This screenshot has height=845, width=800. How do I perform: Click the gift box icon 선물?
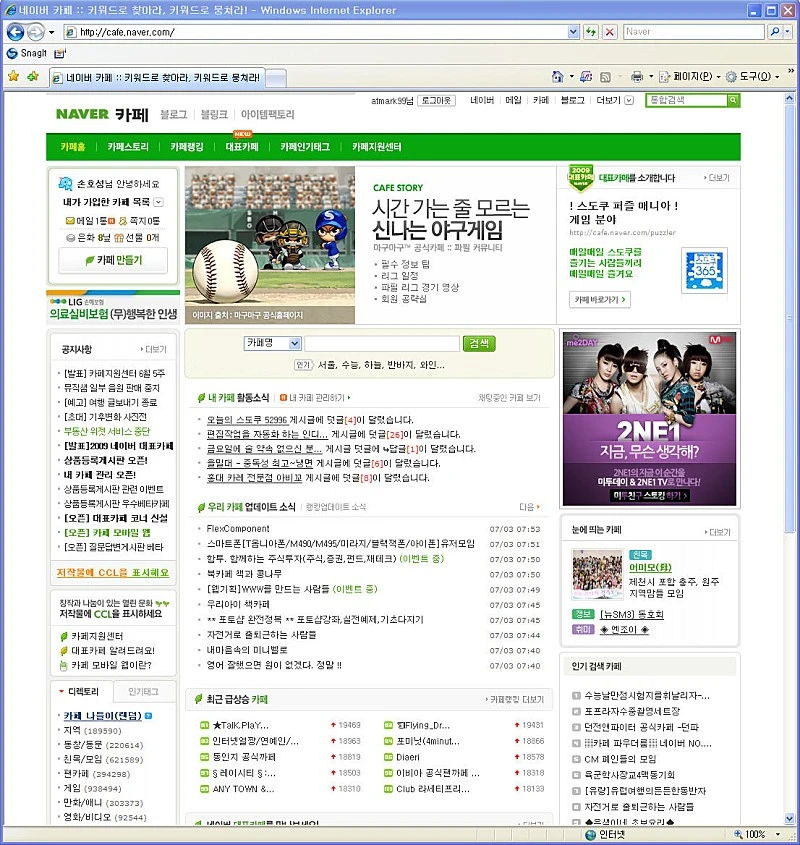[x=119, y=237]
